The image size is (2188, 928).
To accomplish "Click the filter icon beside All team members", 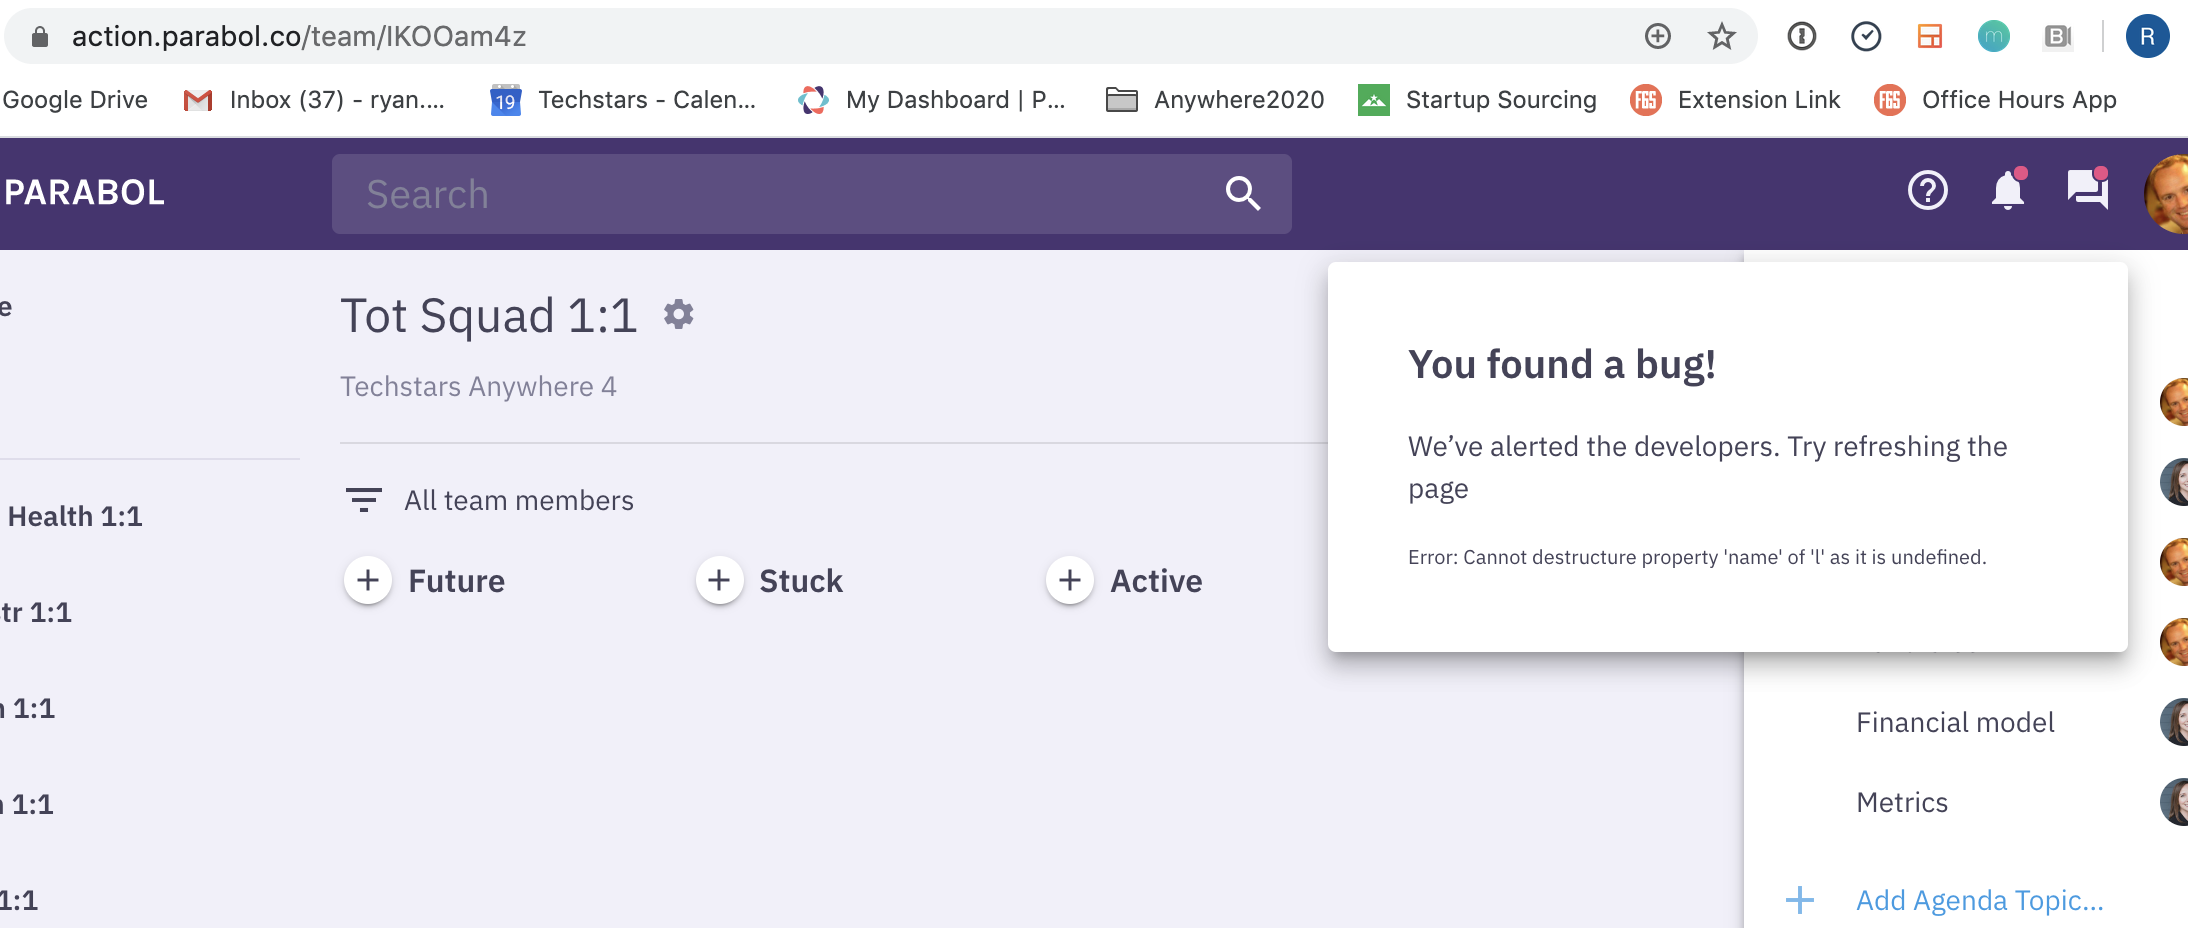I will point(364,499).
